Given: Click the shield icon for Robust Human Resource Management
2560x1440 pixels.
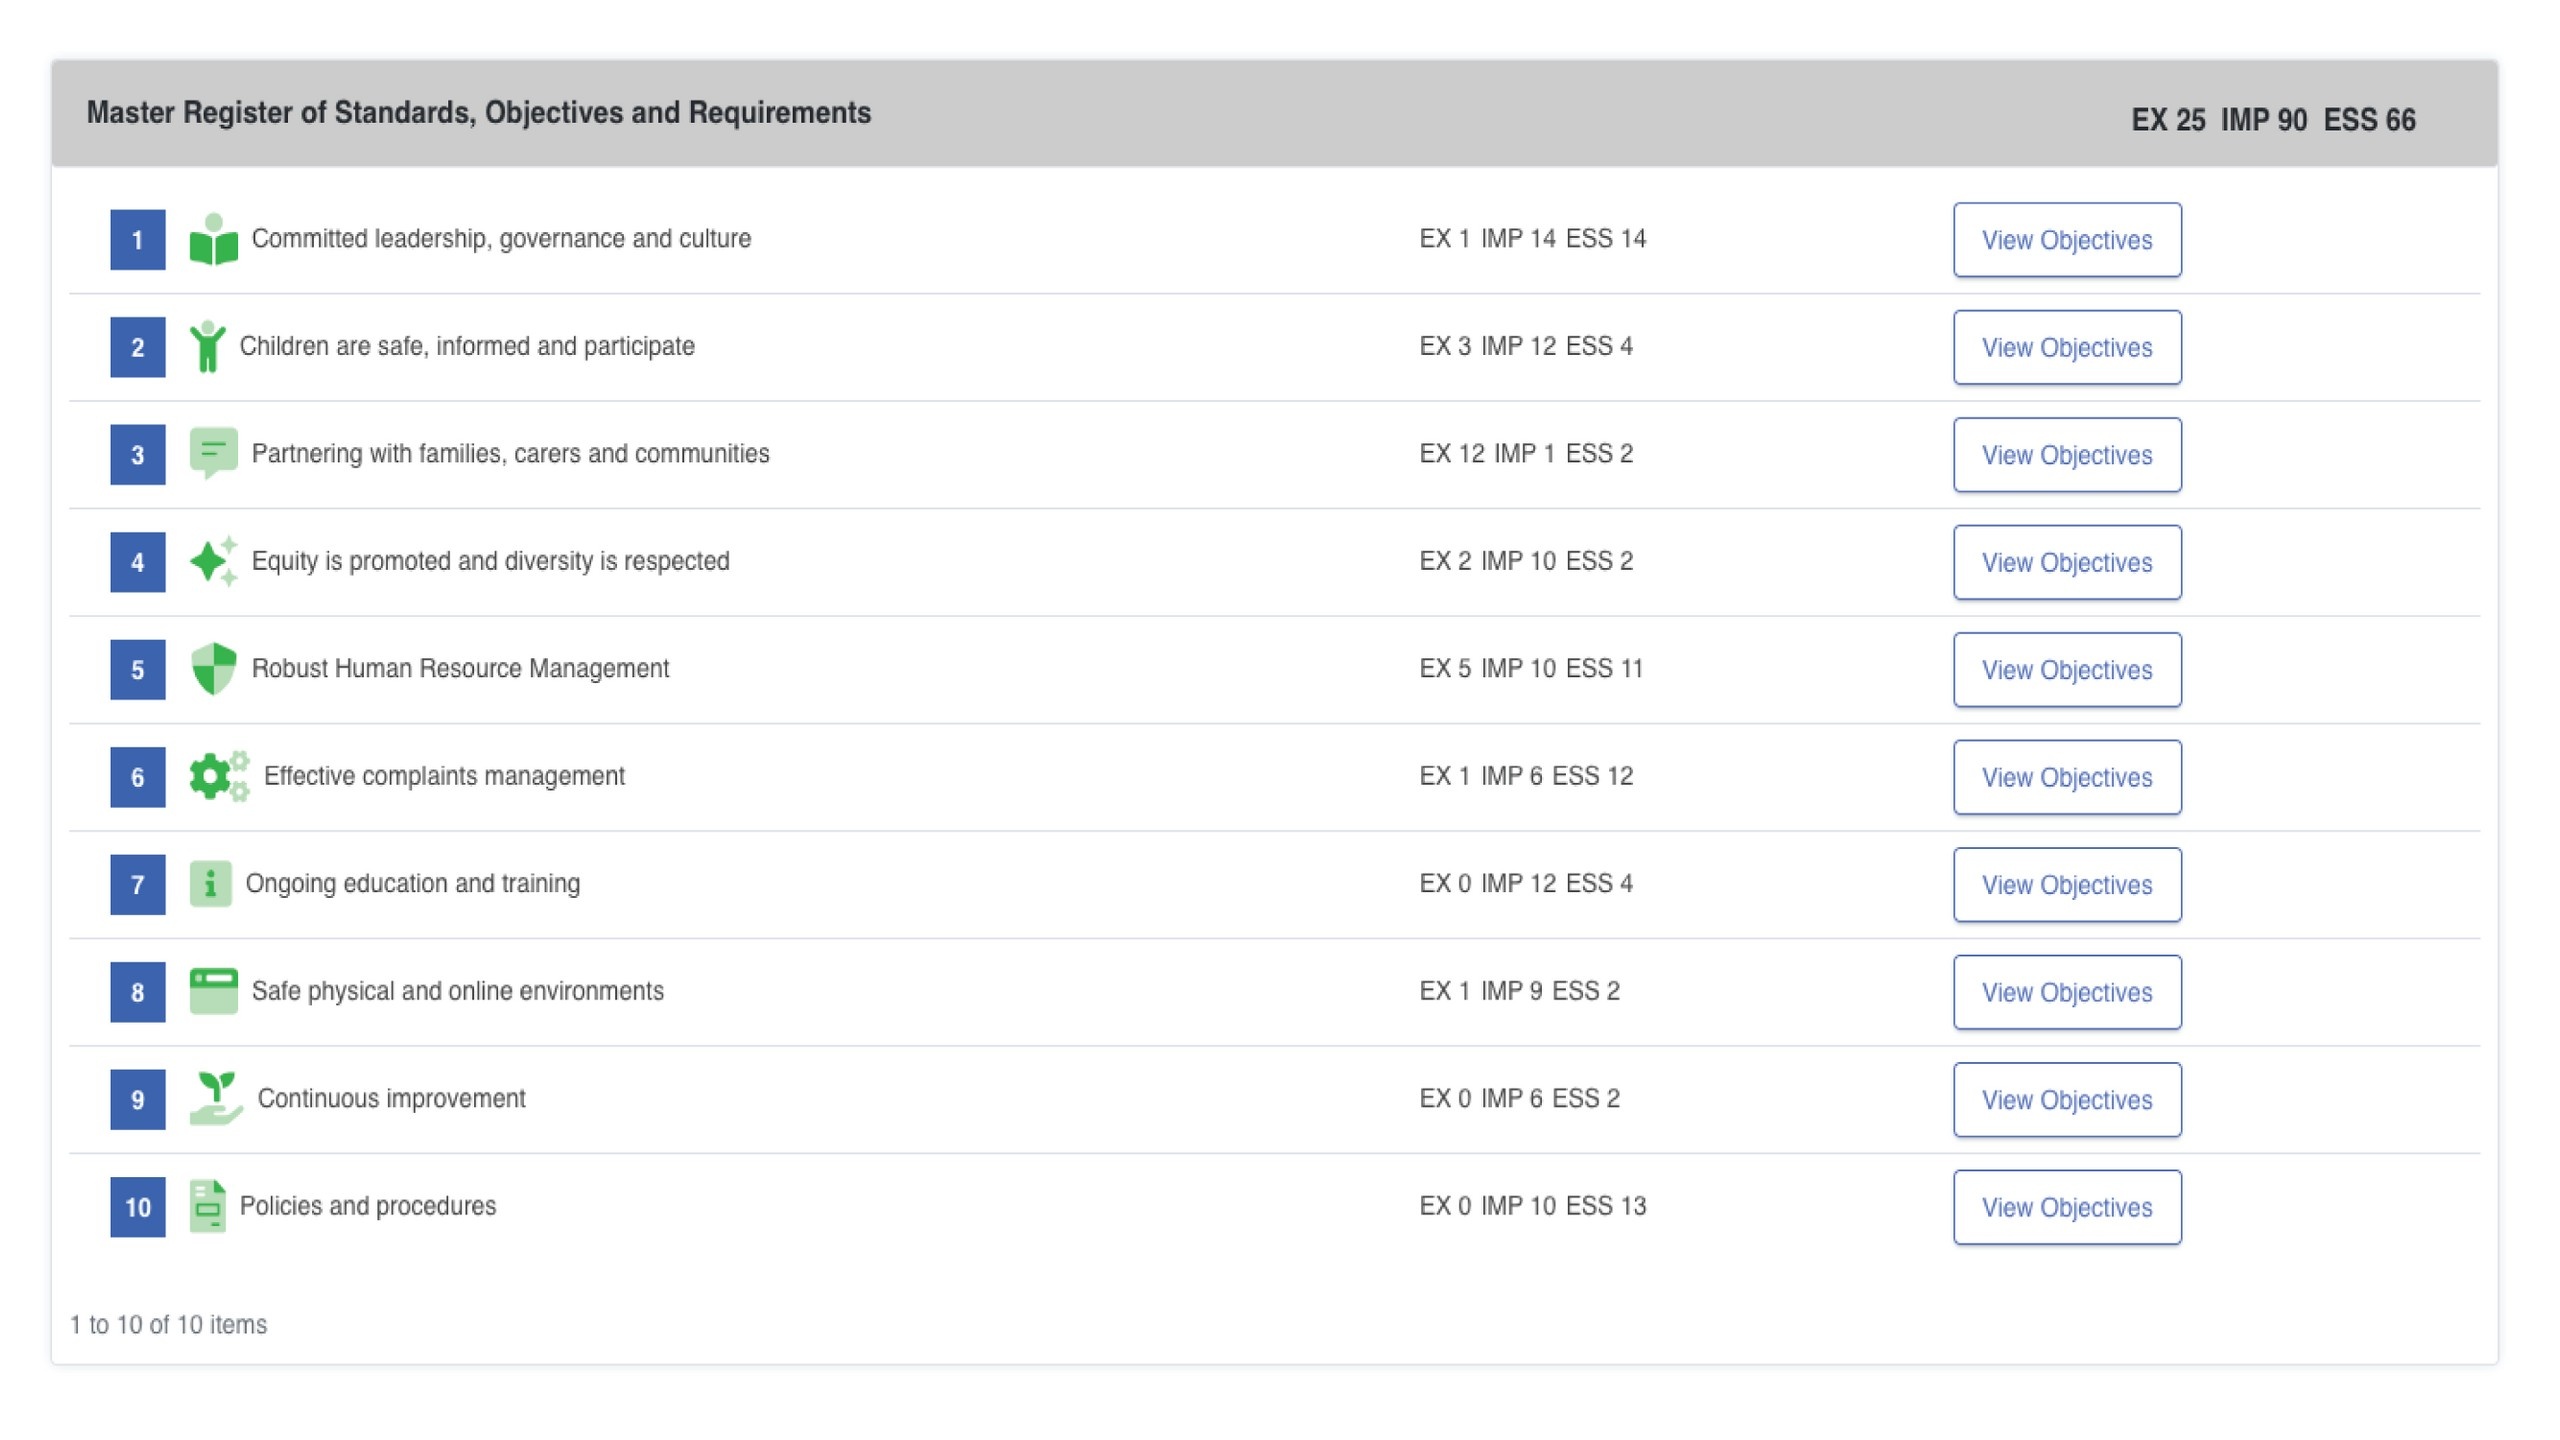Looking at the screenshot, I should click(x=213, y=668).
